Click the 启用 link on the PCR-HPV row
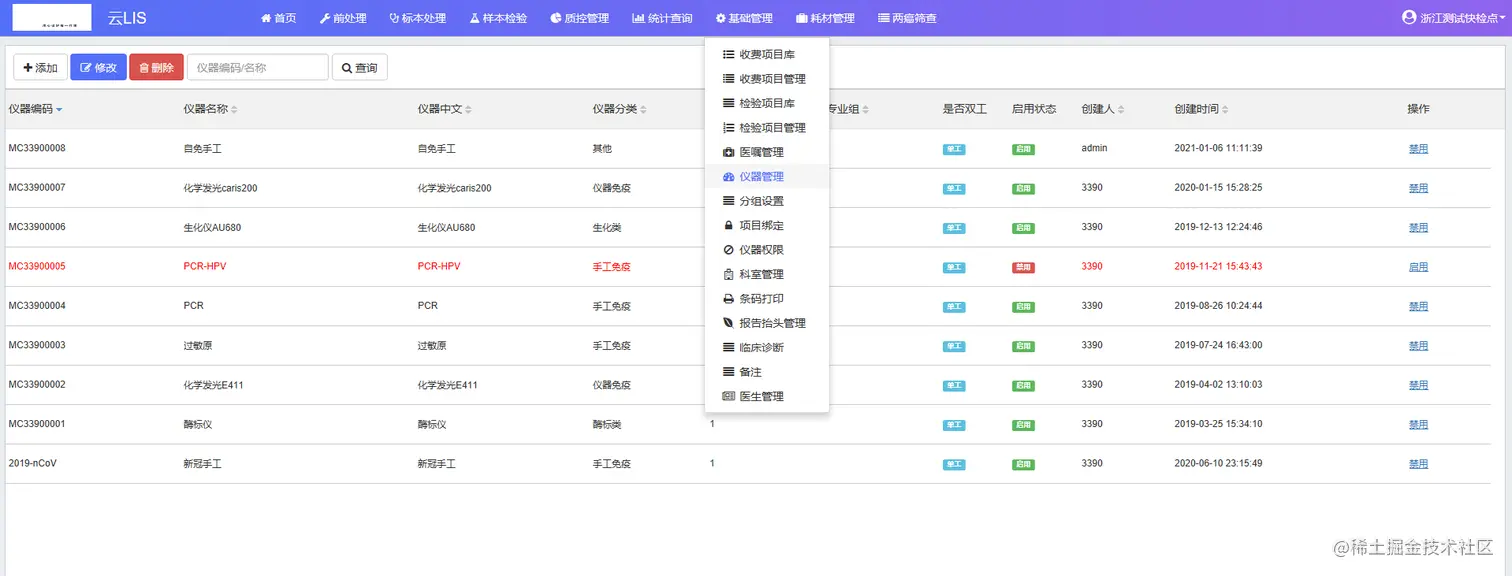 tap(1417, 266)
